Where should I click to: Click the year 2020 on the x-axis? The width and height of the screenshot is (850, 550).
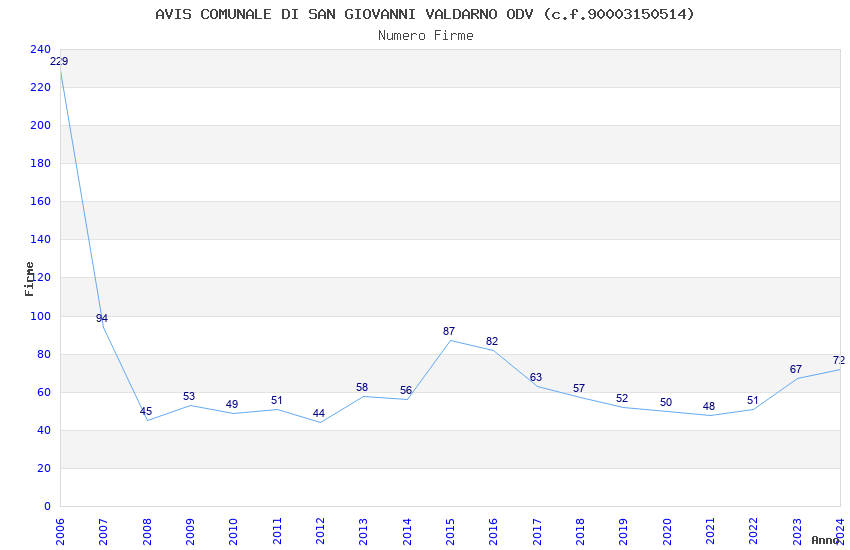point(667,532)
